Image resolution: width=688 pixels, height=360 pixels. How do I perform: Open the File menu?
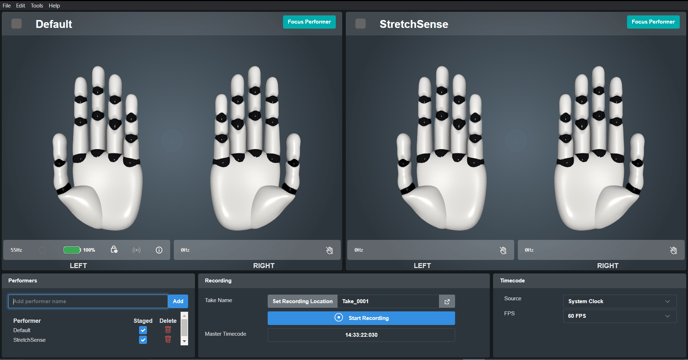tap(7, 6)
